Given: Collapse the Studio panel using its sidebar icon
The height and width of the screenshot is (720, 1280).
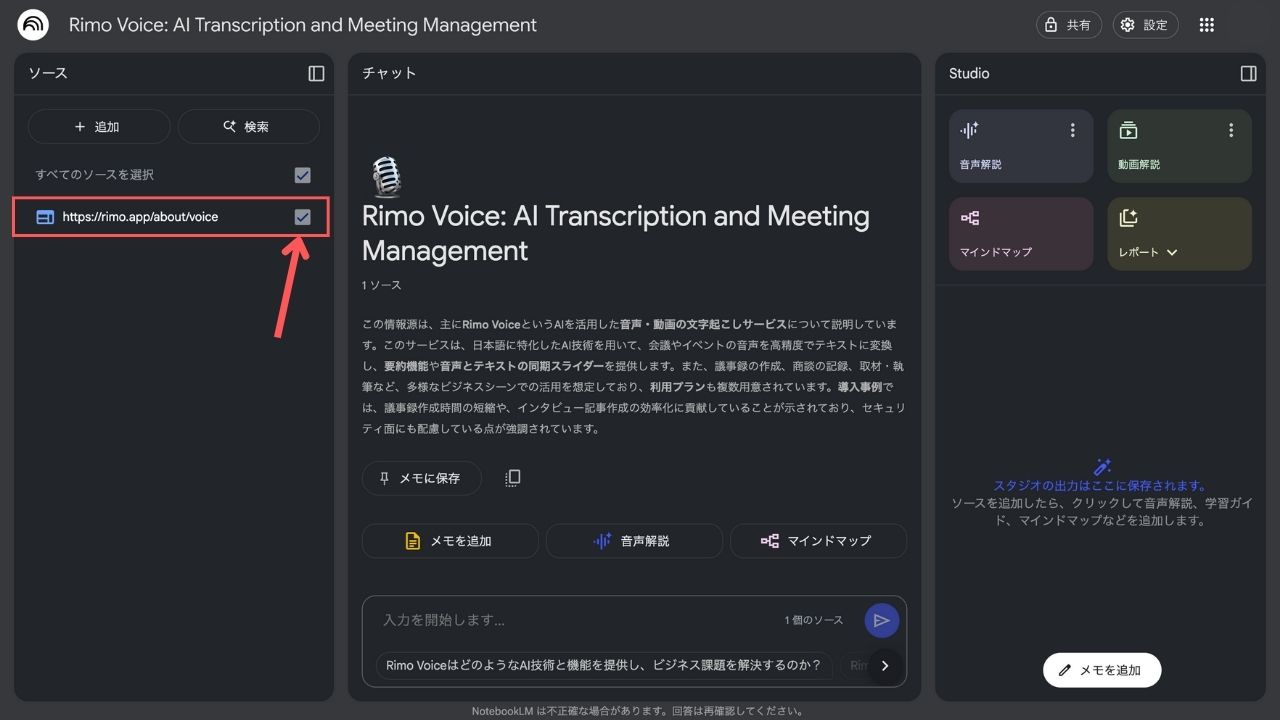Looking at the screenshot, I should pyautogui.click(x=1248, y=73).
